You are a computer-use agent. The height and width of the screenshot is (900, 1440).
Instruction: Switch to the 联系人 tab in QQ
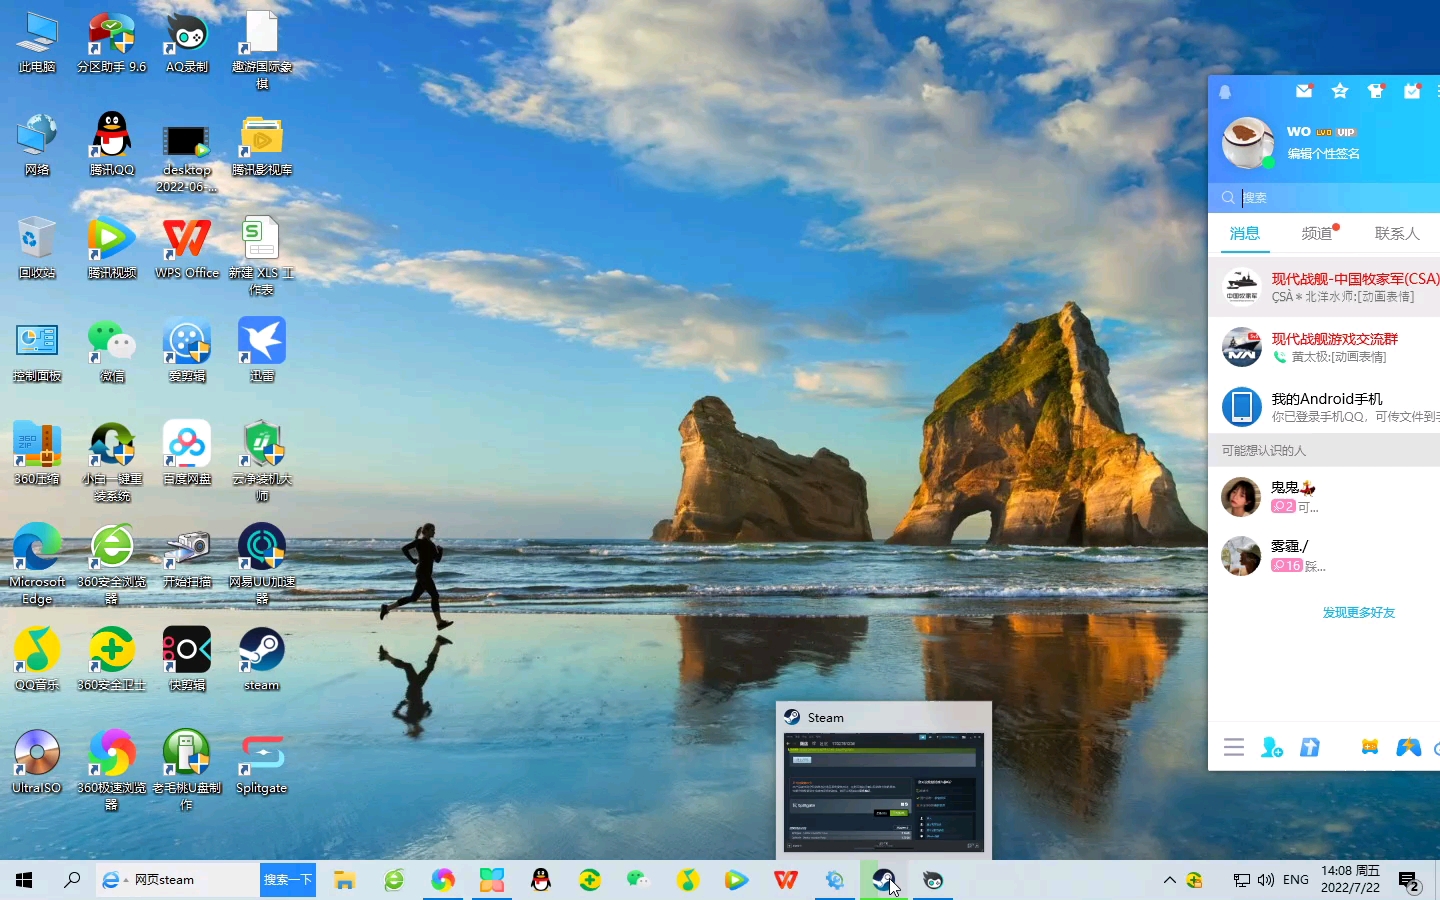[1397, 234]
